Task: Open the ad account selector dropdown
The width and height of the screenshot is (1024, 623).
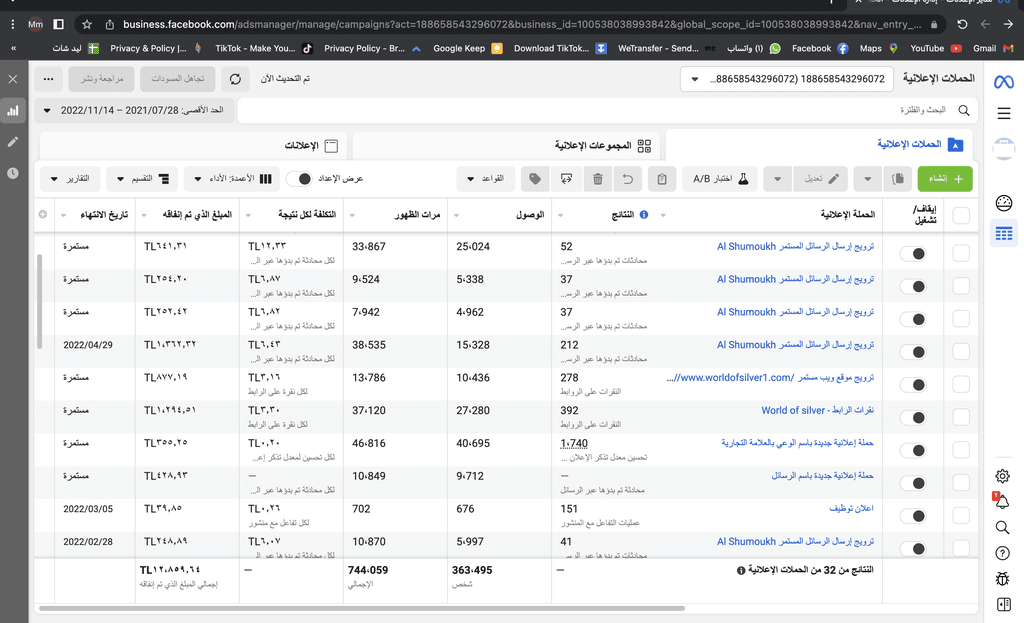Action: click(x=787, y=79)
